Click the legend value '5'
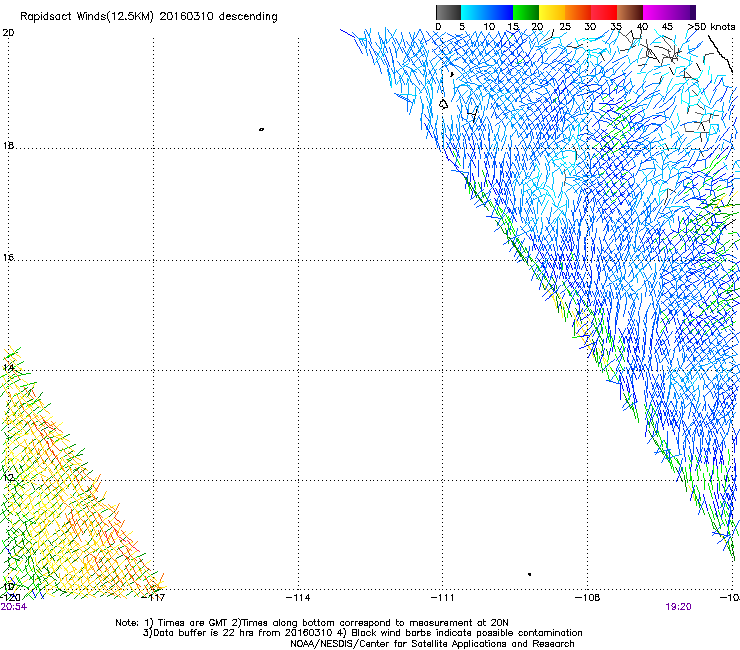Viewport: 740px width, 650px height. [462, 27]
